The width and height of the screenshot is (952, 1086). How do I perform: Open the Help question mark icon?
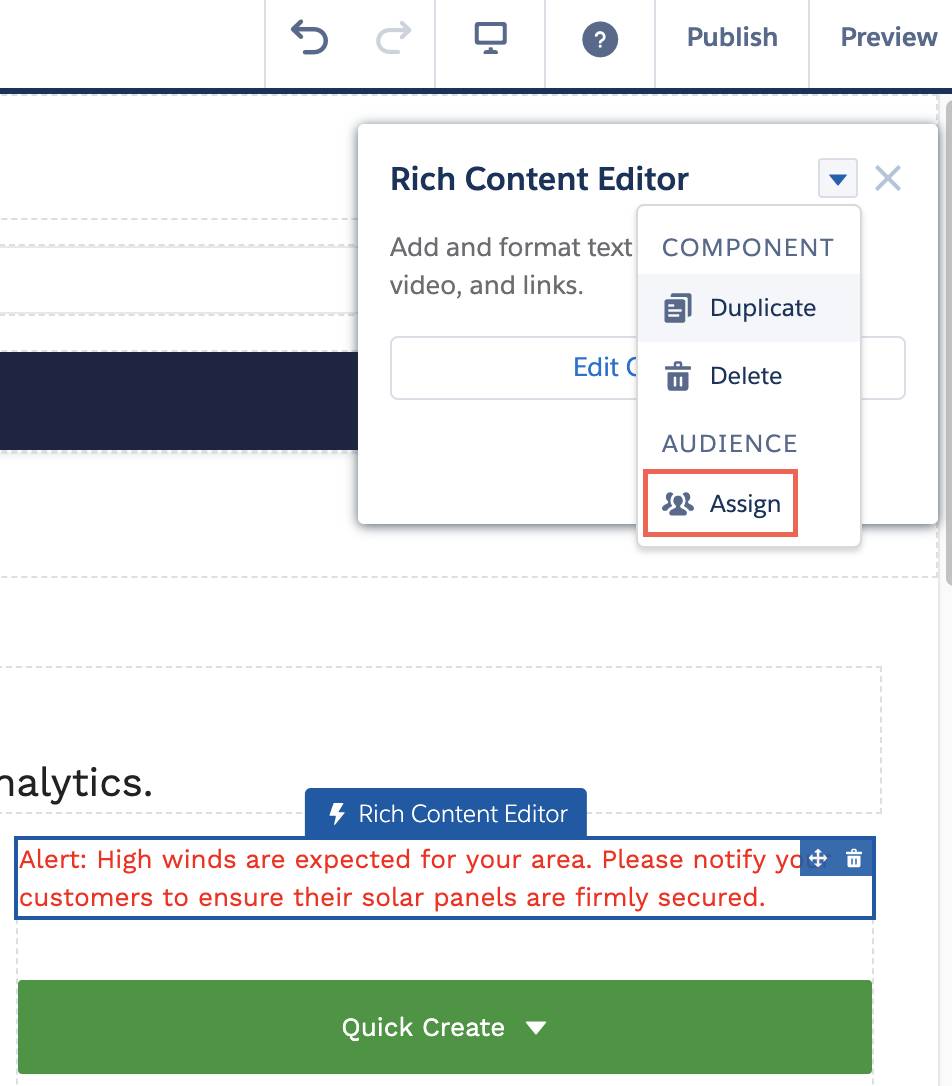[x=599, y=37]
